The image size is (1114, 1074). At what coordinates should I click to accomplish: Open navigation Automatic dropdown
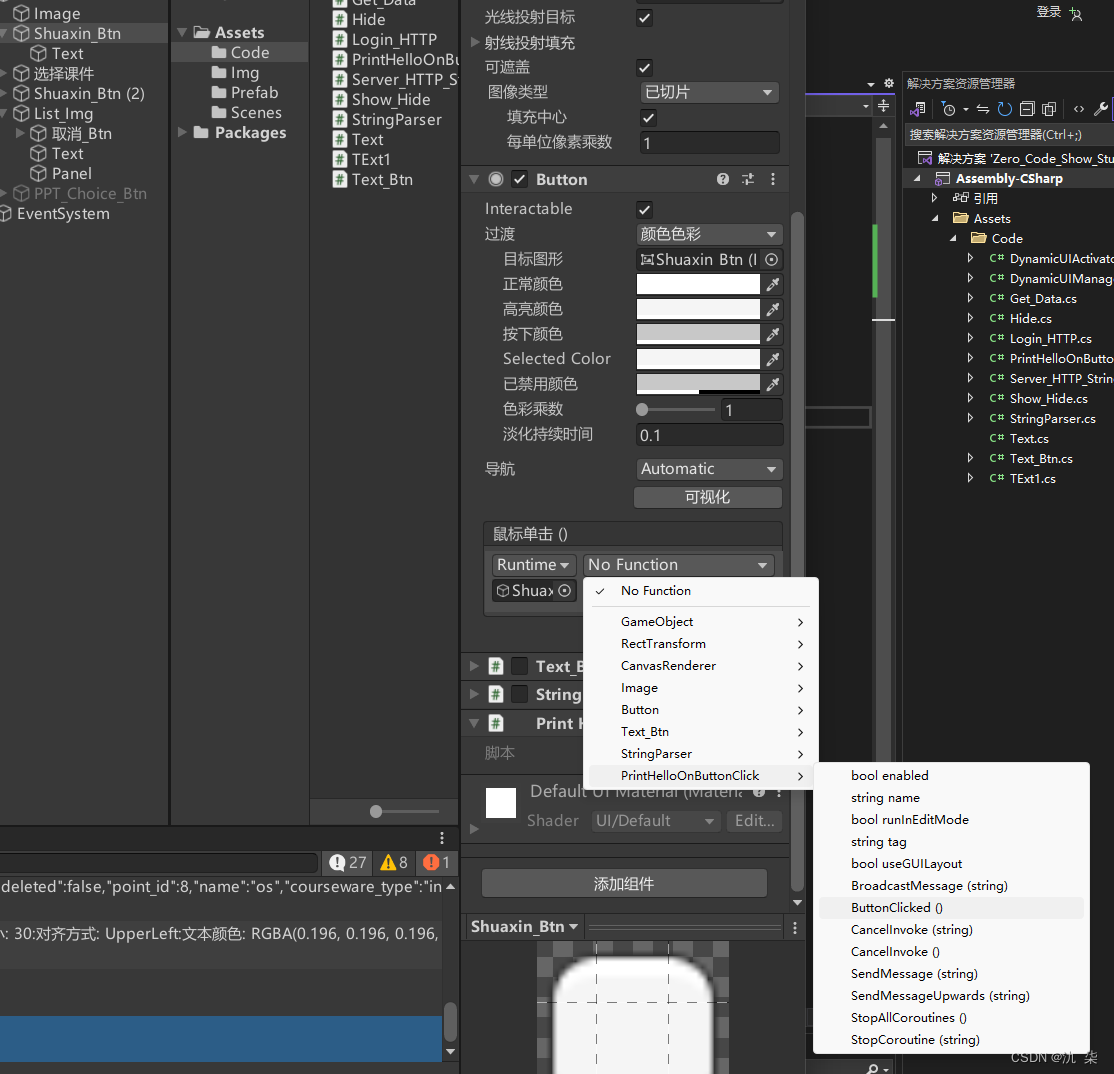click(x=709, y=469)
